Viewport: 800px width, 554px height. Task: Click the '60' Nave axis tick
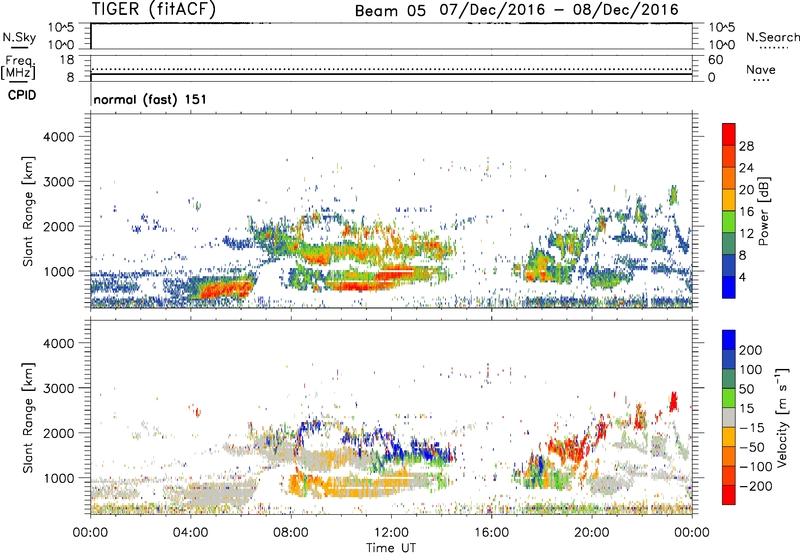tap(715, 60)
